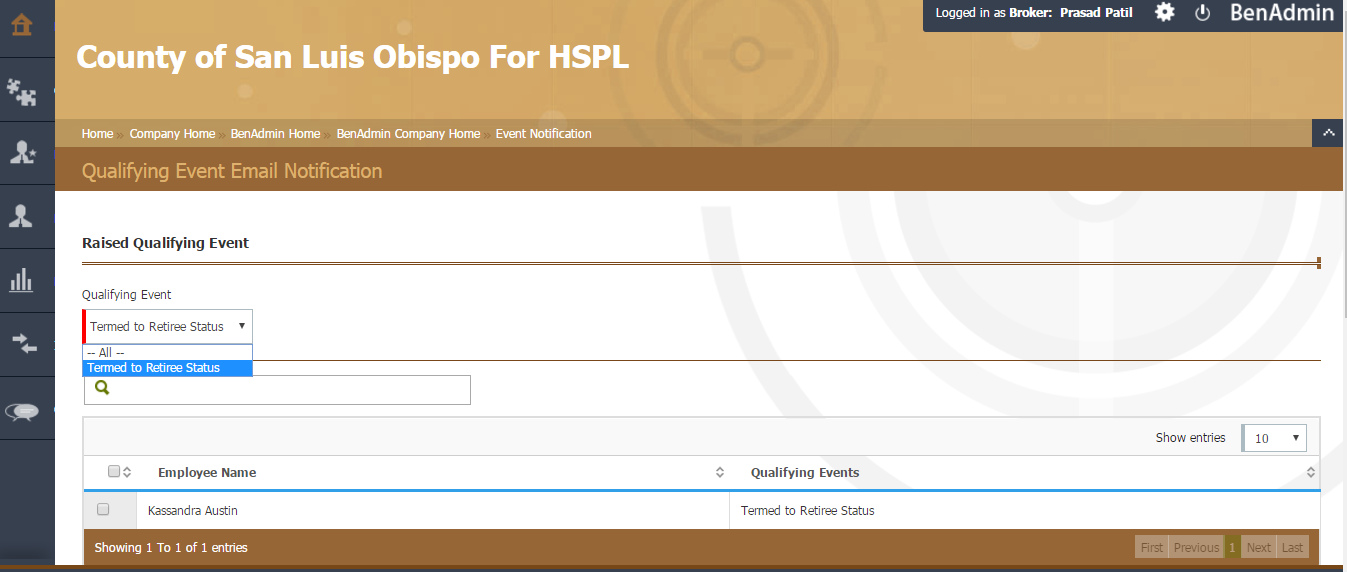The width and height of the screenshot is (1347, 572).
Task: Go to the Home breadcrumb
Action: point(97,133)
